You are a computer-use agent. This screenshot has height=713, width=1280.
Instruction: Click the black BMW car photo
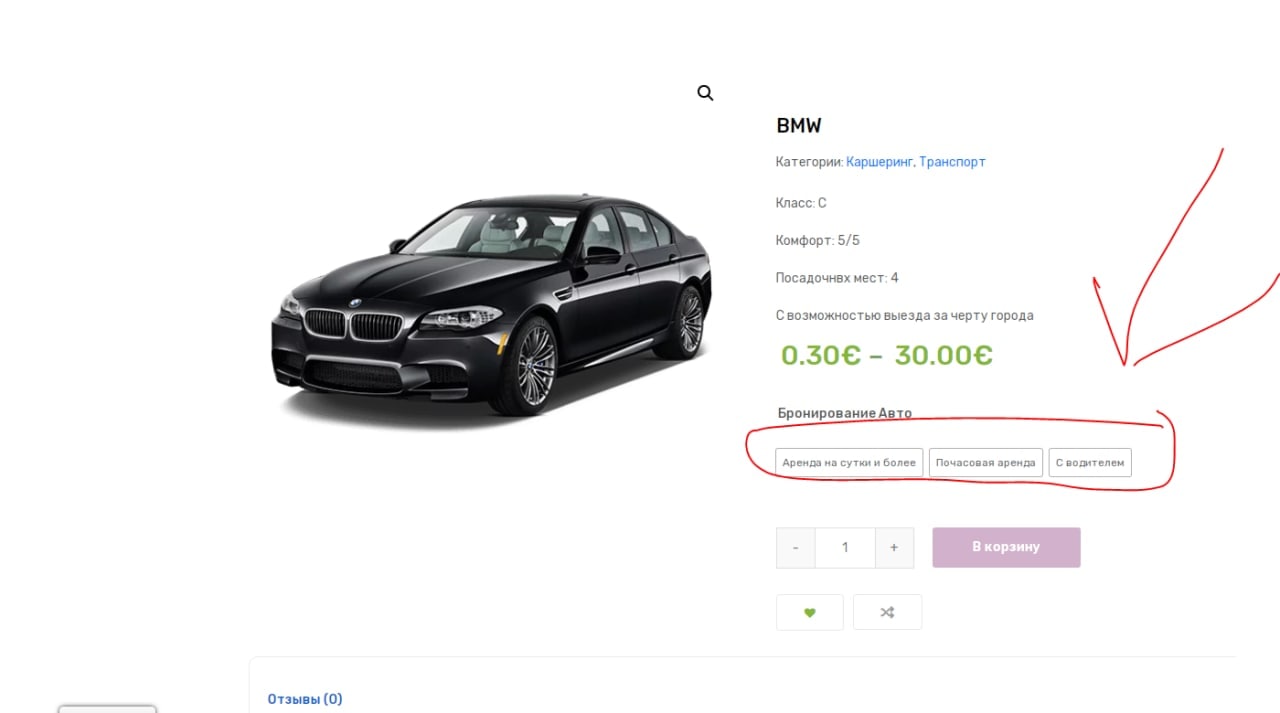pyautogui.click(x=490, y=305)
